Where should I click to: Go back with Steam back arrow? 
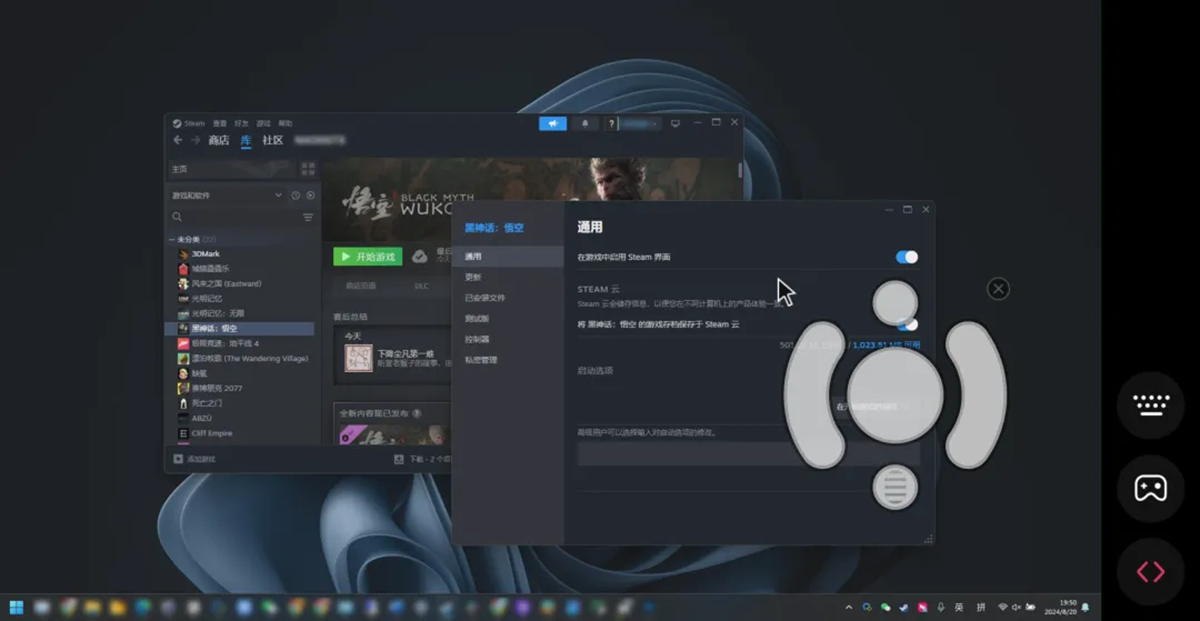coord(178,140)
